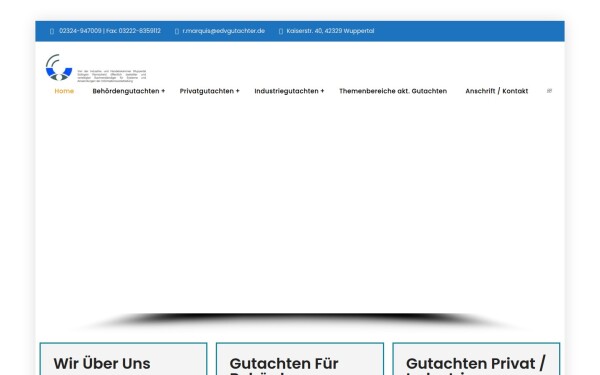This screenshot has height=375, width=600.
Task: Click the small icon right of Anschrift / Kontakt
Action: point(549,91)
